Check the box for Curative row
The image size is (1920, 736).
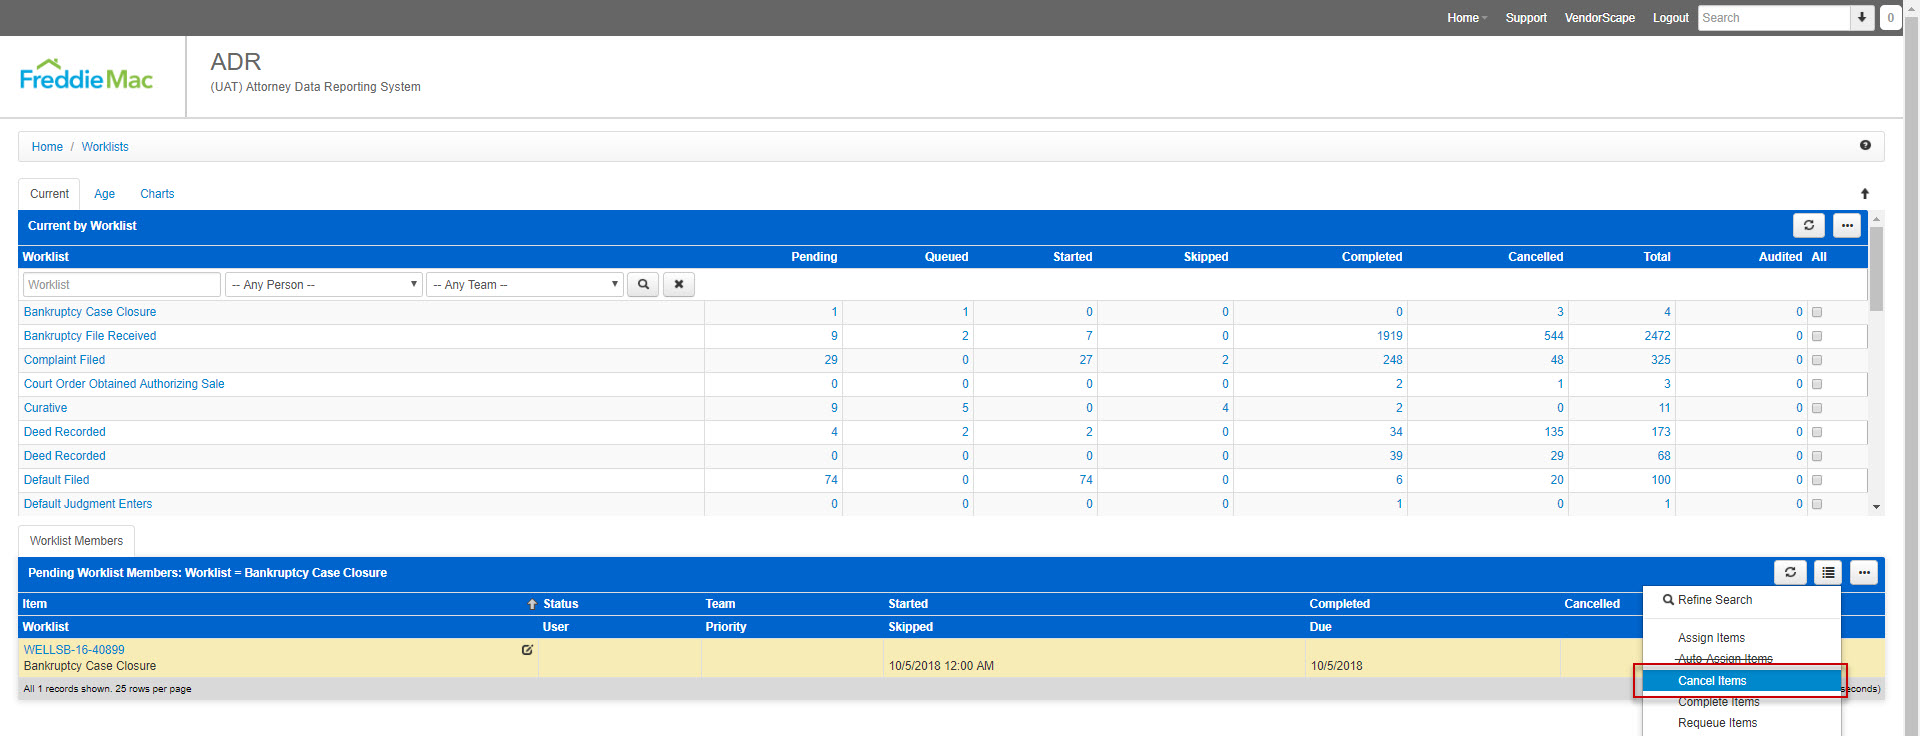[x=1817, y=408]
